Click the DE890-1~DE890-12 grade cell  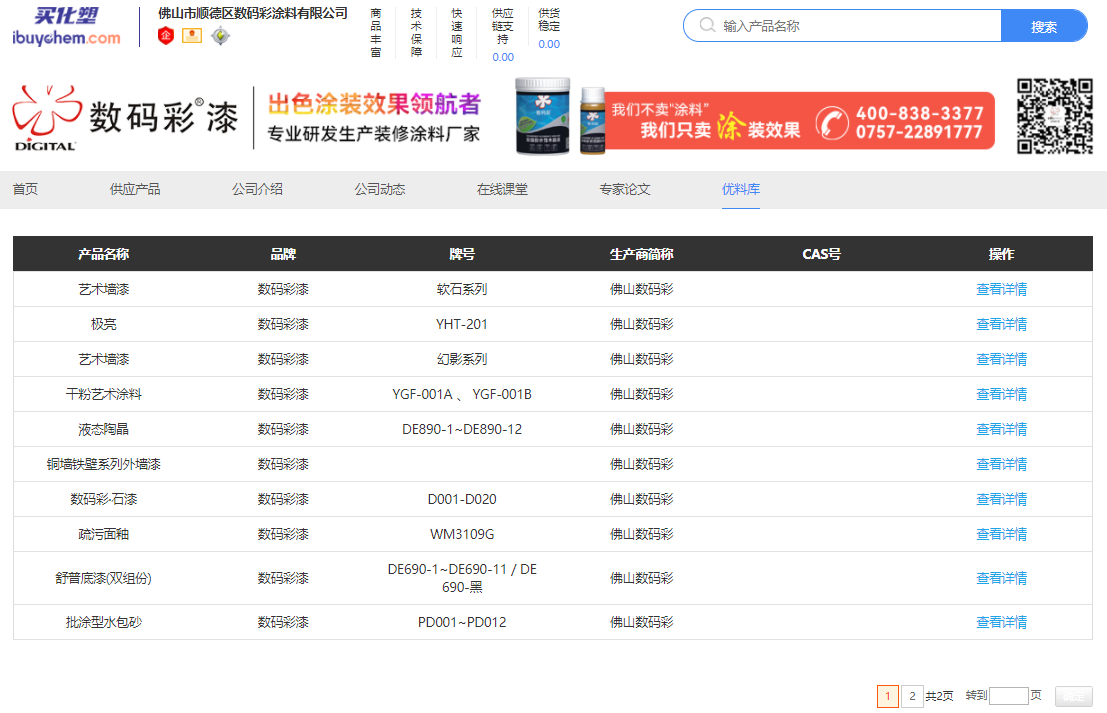462,429
